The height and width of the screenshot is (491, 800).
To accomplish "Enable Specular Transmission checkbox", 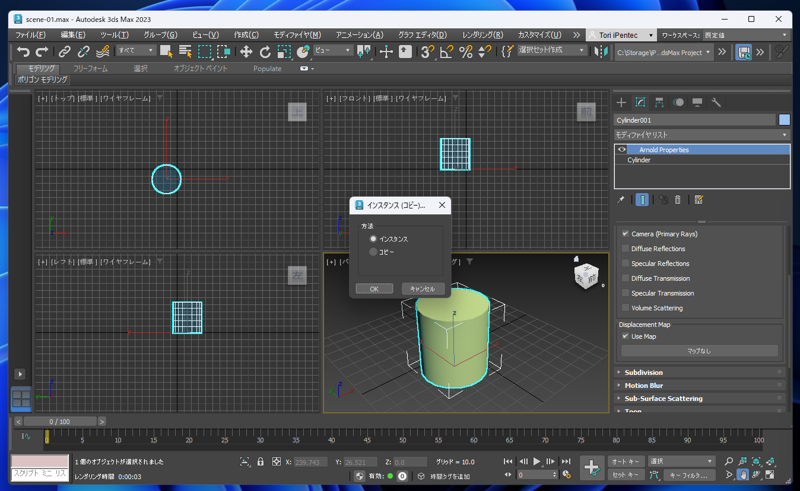I will pos(626,293).
